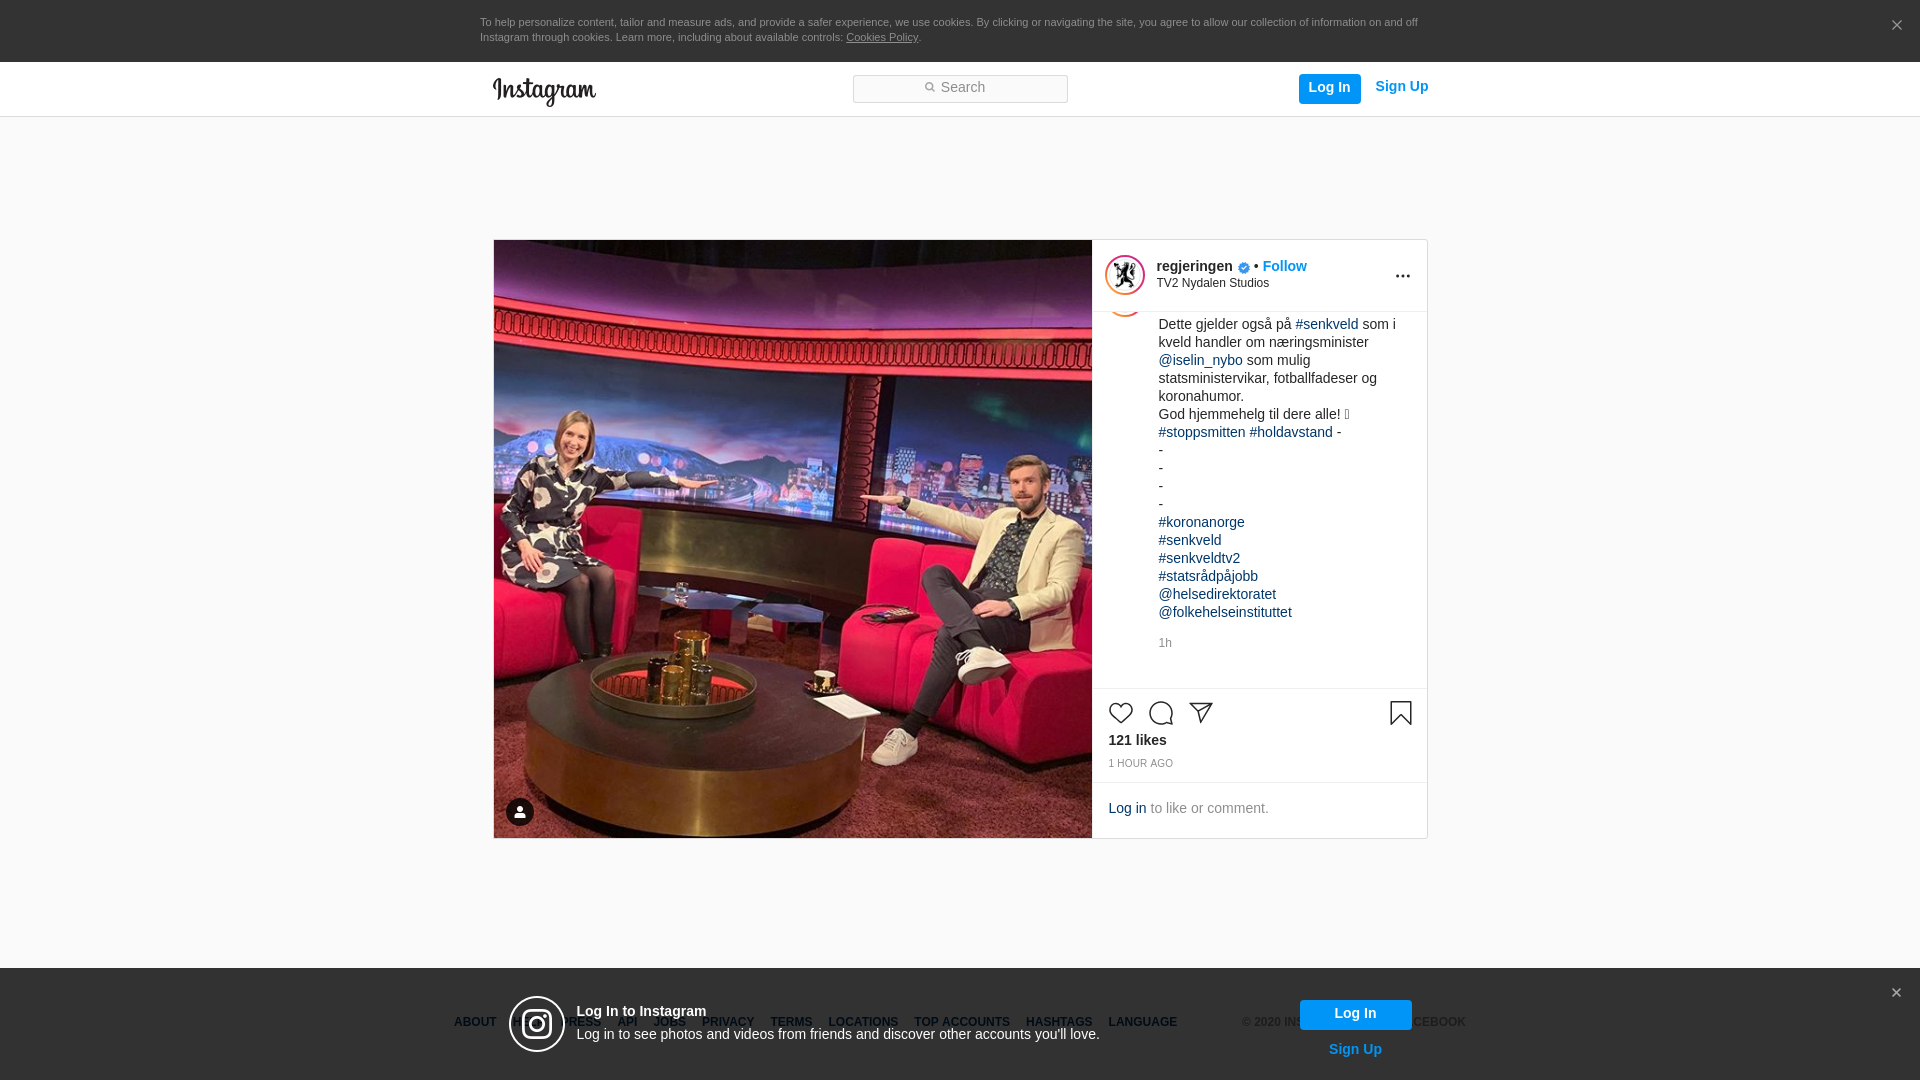
Task: Open the Sign Up link in header
Action: (x=1401, y=86)
